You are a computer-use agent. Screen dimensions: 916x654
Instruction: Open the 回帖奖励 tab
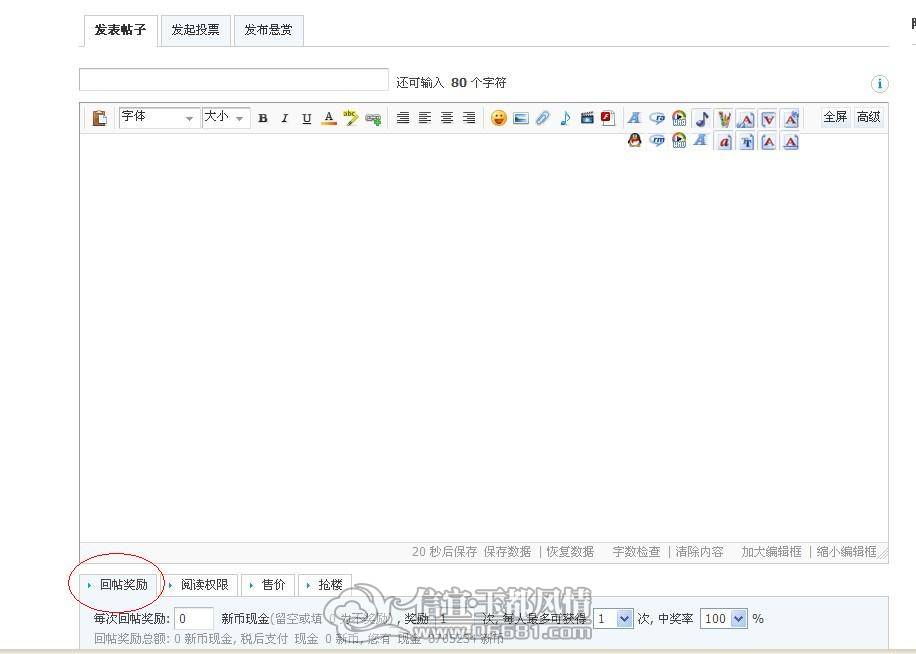(118, 585)
